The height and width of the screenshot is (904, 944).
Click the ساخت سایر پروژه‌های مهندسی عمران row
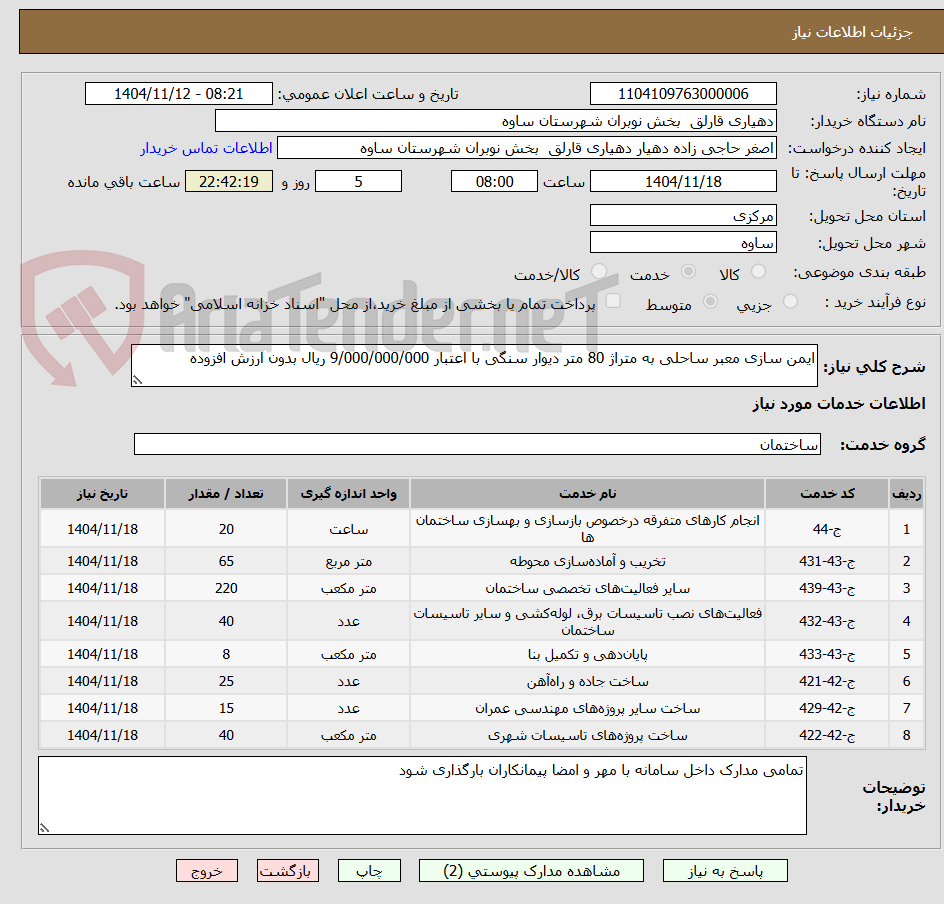pyautogui.click(x=482, y=708)
